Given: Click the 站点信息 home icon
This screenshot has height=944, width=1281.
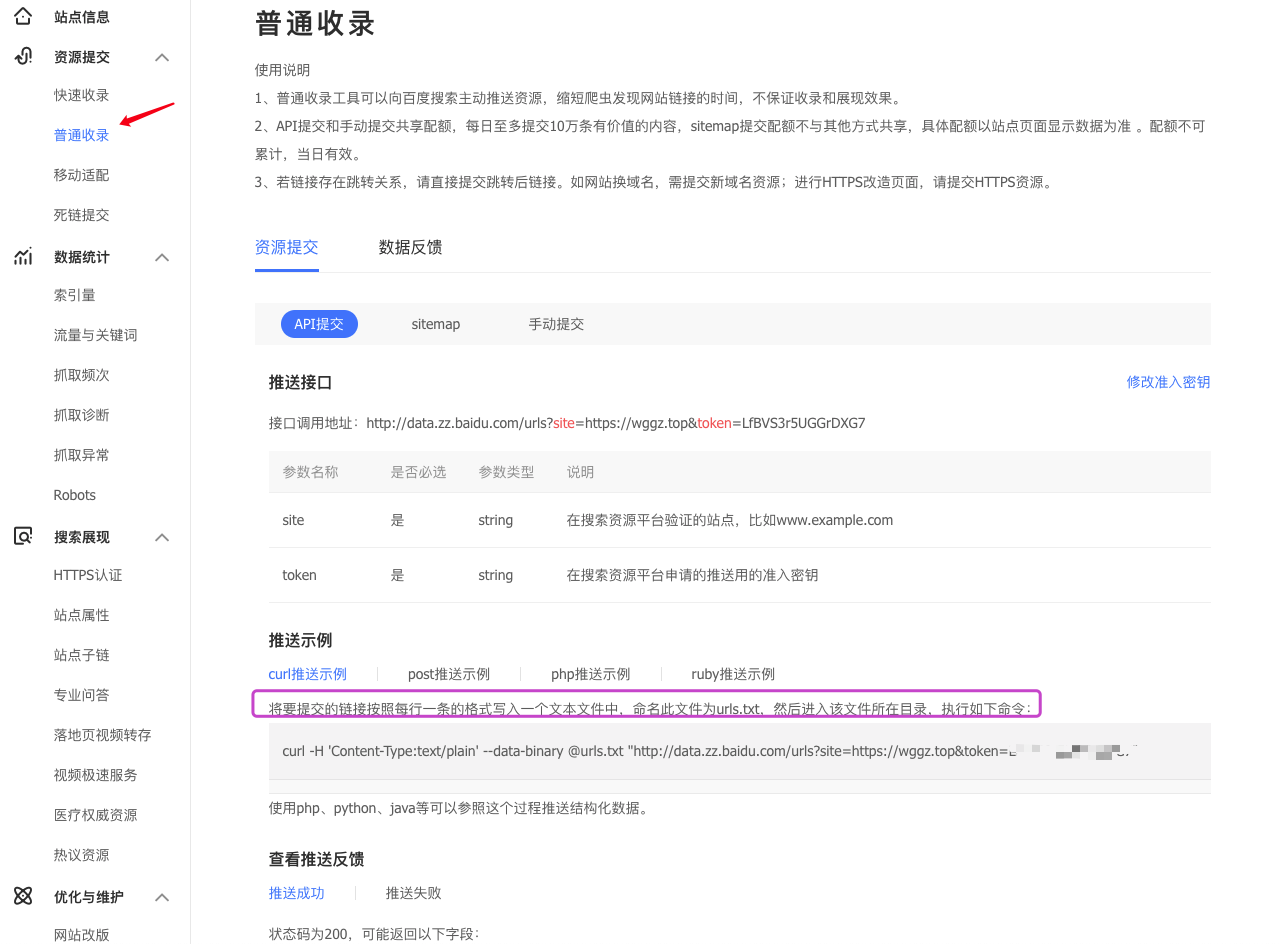Looking at the screenshot, I should (23, 16).
